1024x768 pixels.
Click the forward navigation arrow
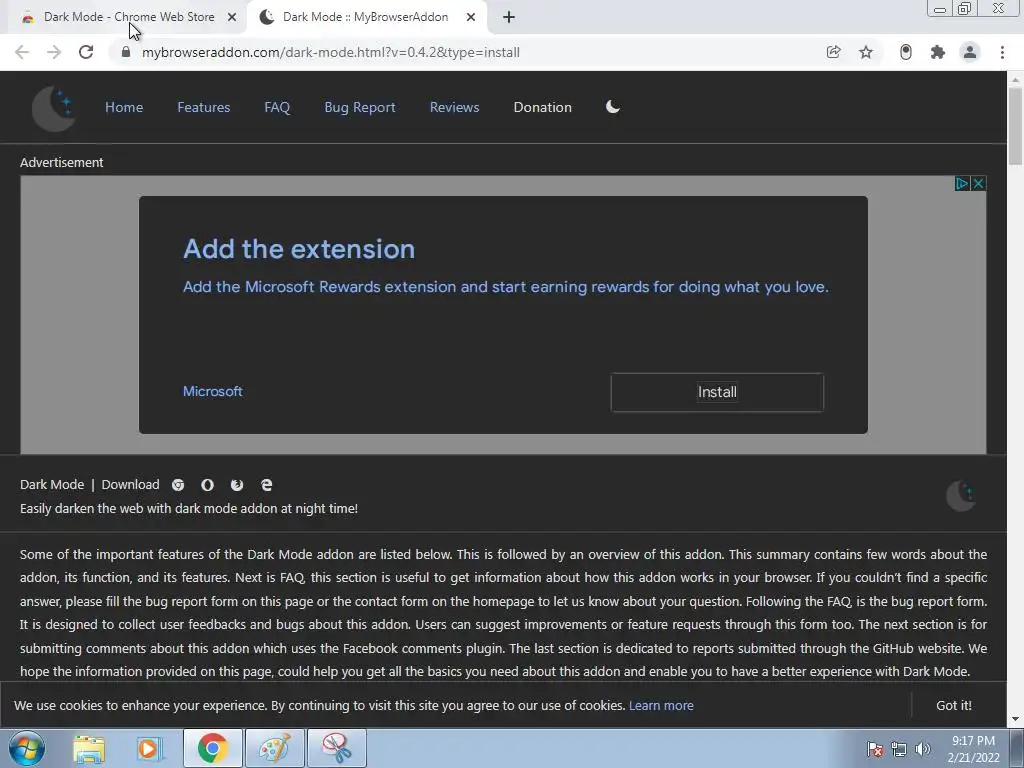(x=54, y=52)
